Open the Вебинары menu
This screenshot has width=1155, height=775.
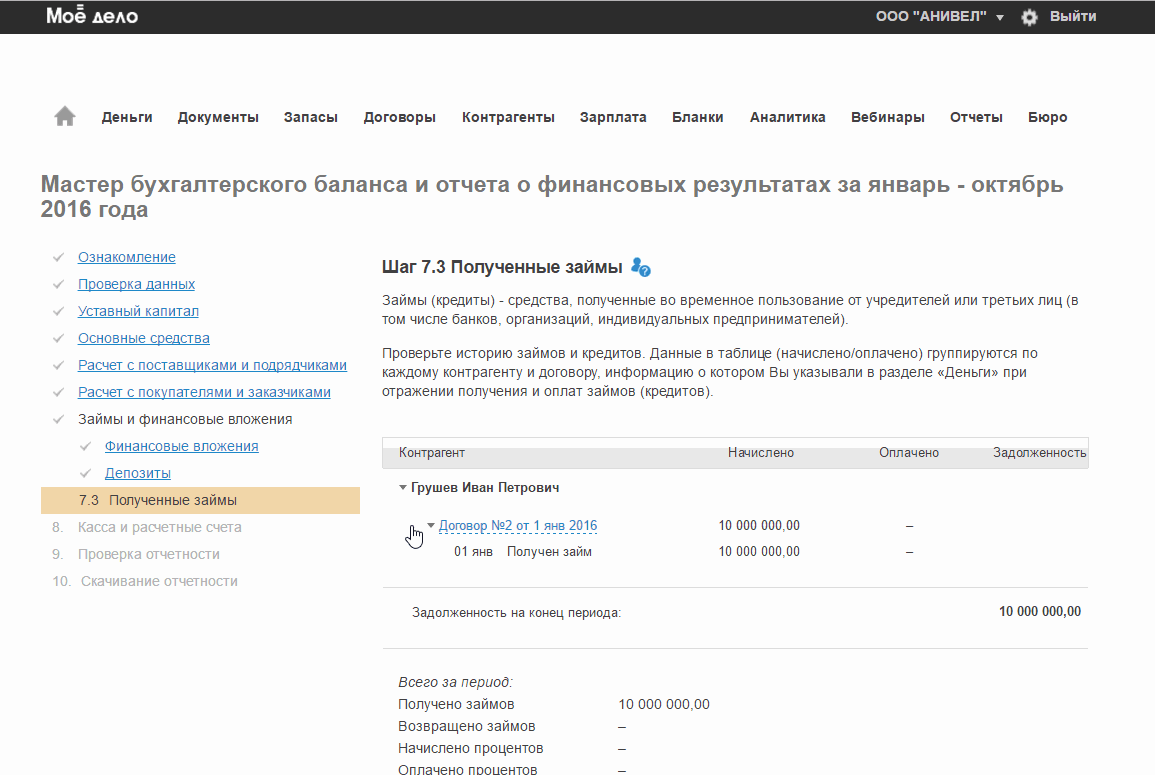click(x=888, y=117)
